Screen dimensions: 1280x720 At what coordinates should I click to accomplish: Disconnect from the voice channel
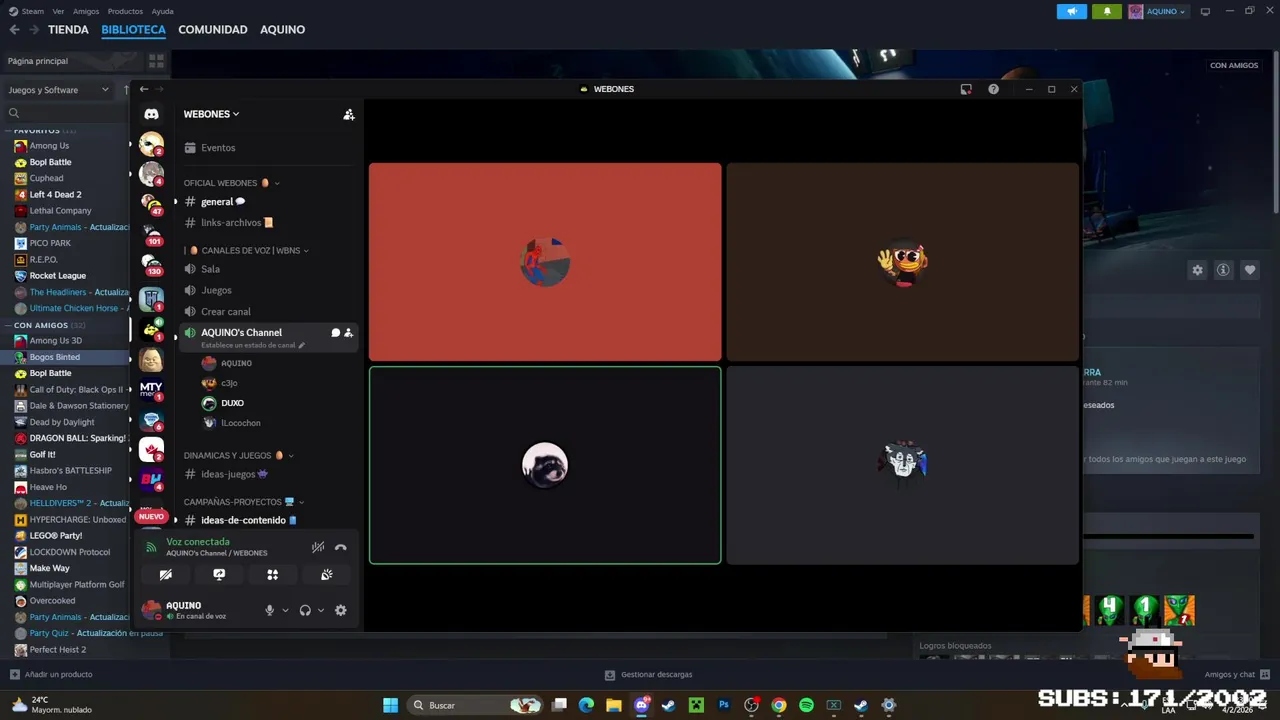coord(341,547)
